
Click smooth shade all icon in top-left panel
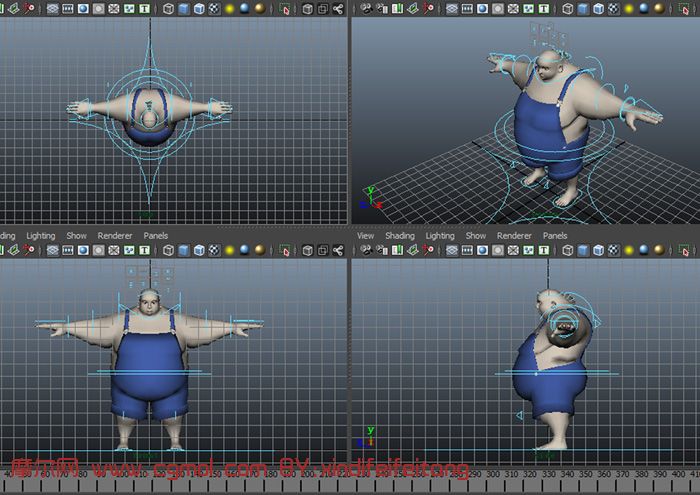click(x=186, y=9)
